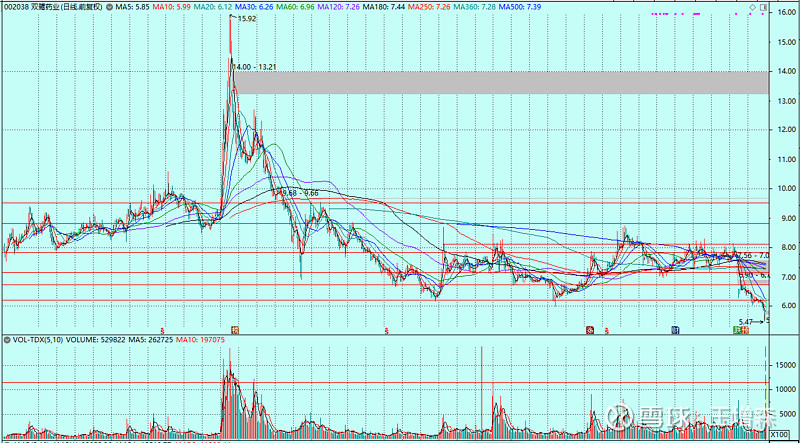800x443 pixels.
Task: Click the orange event marker below the price spike
Action: pos(235,328)
